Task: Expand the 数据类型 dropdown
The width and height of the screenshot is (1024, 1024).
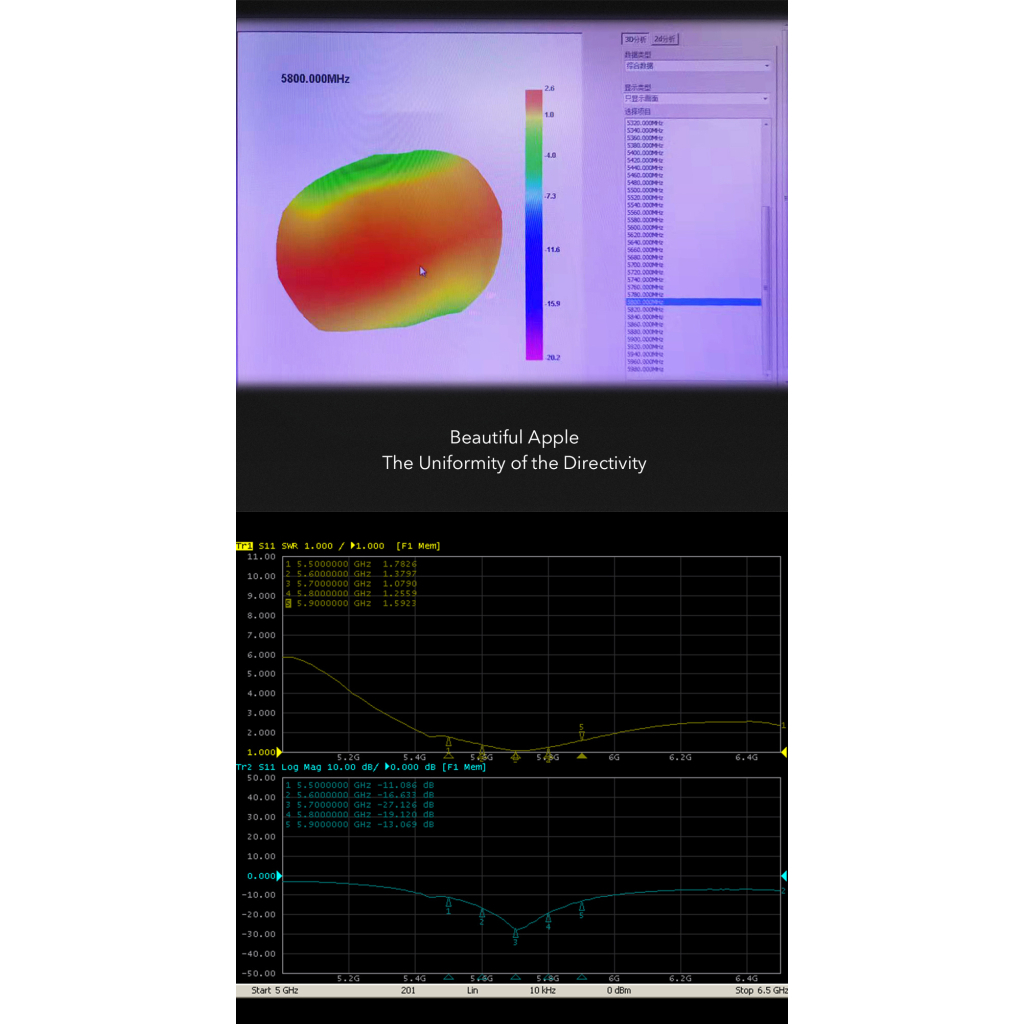Action: (697, 66)
